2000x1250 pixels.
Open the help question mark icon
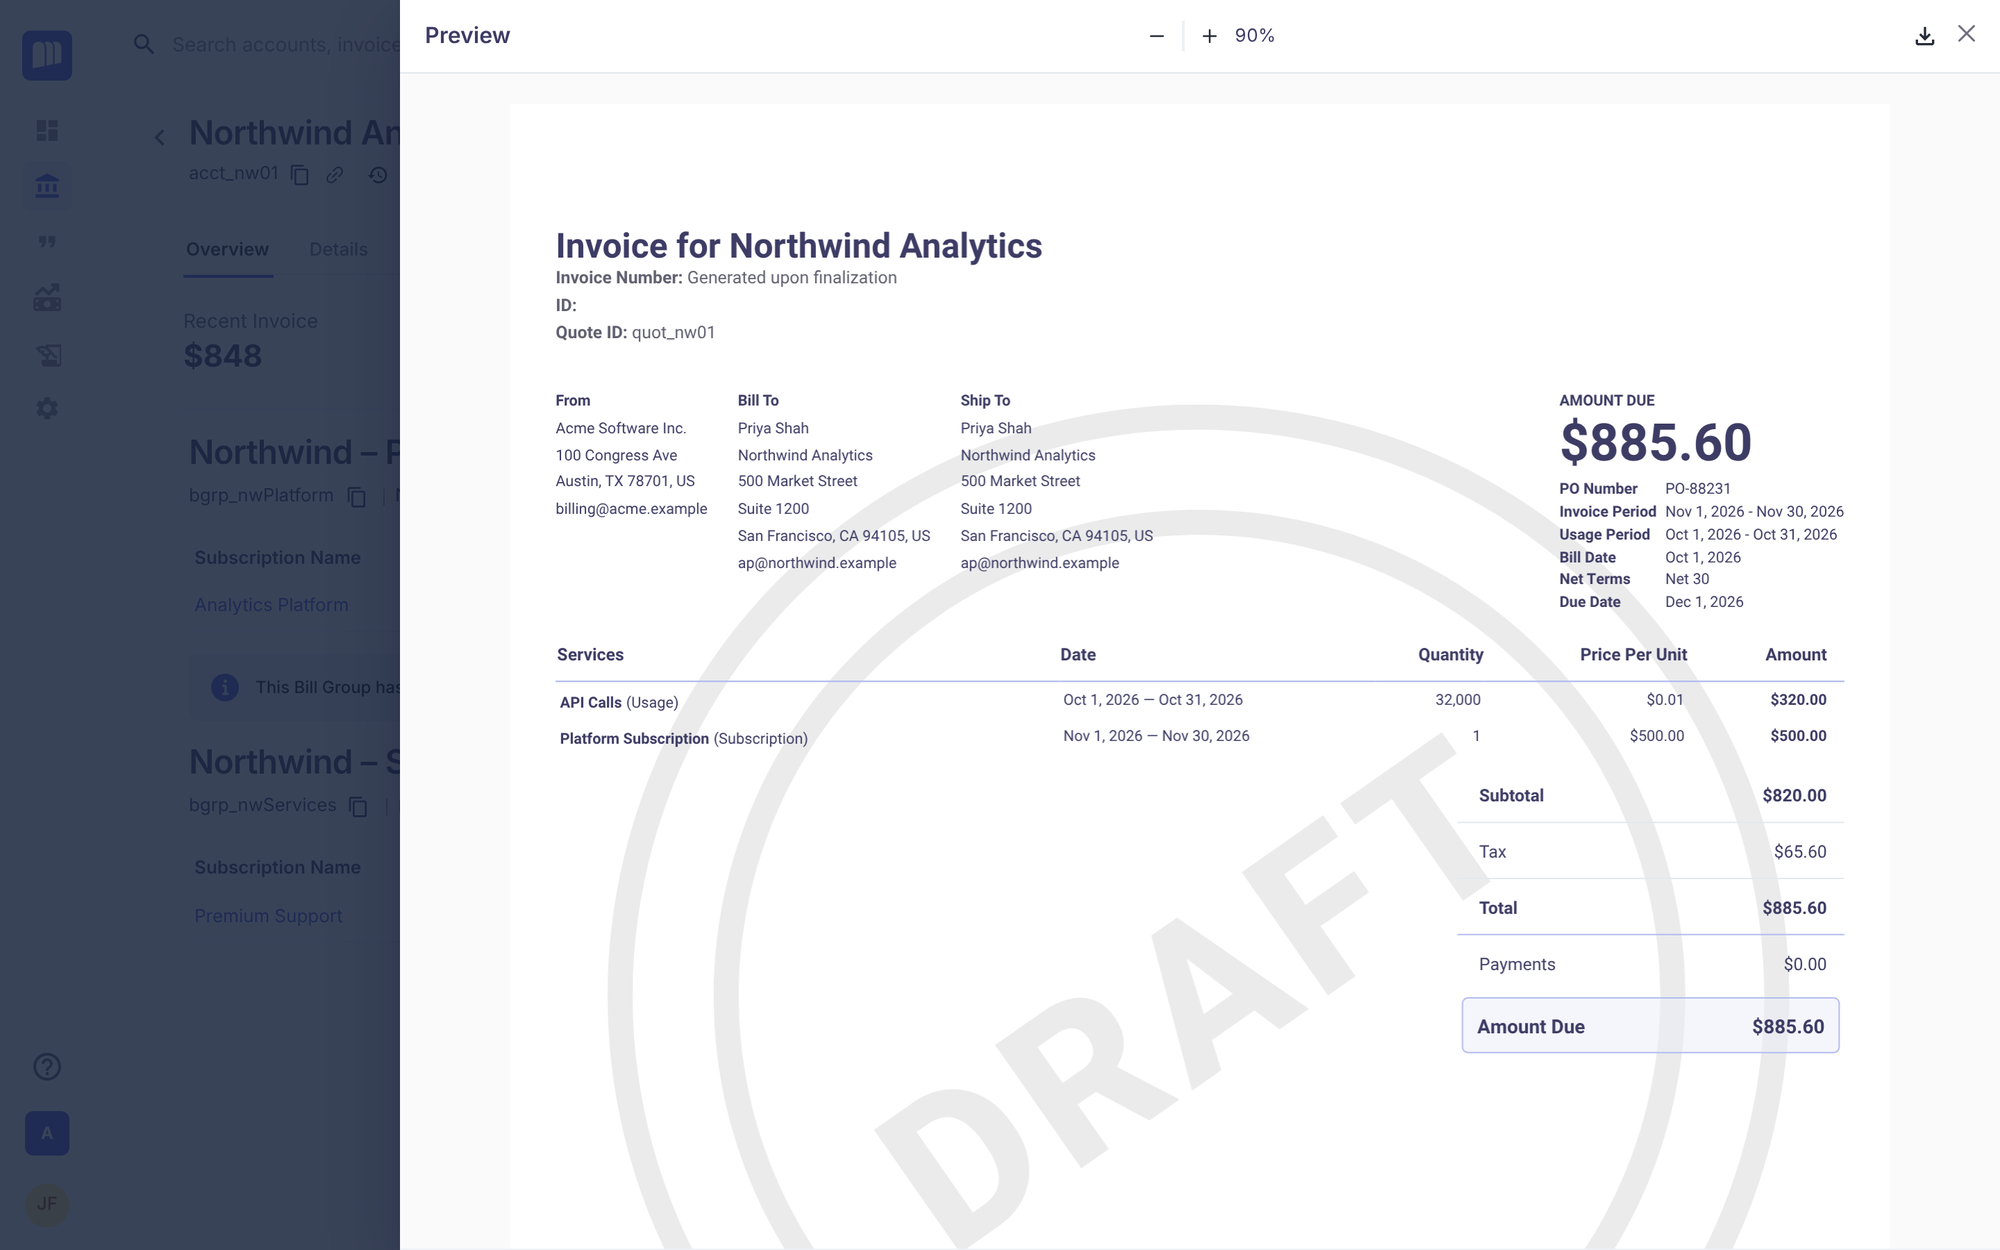pyautogui.click(x=47, y=1067)
